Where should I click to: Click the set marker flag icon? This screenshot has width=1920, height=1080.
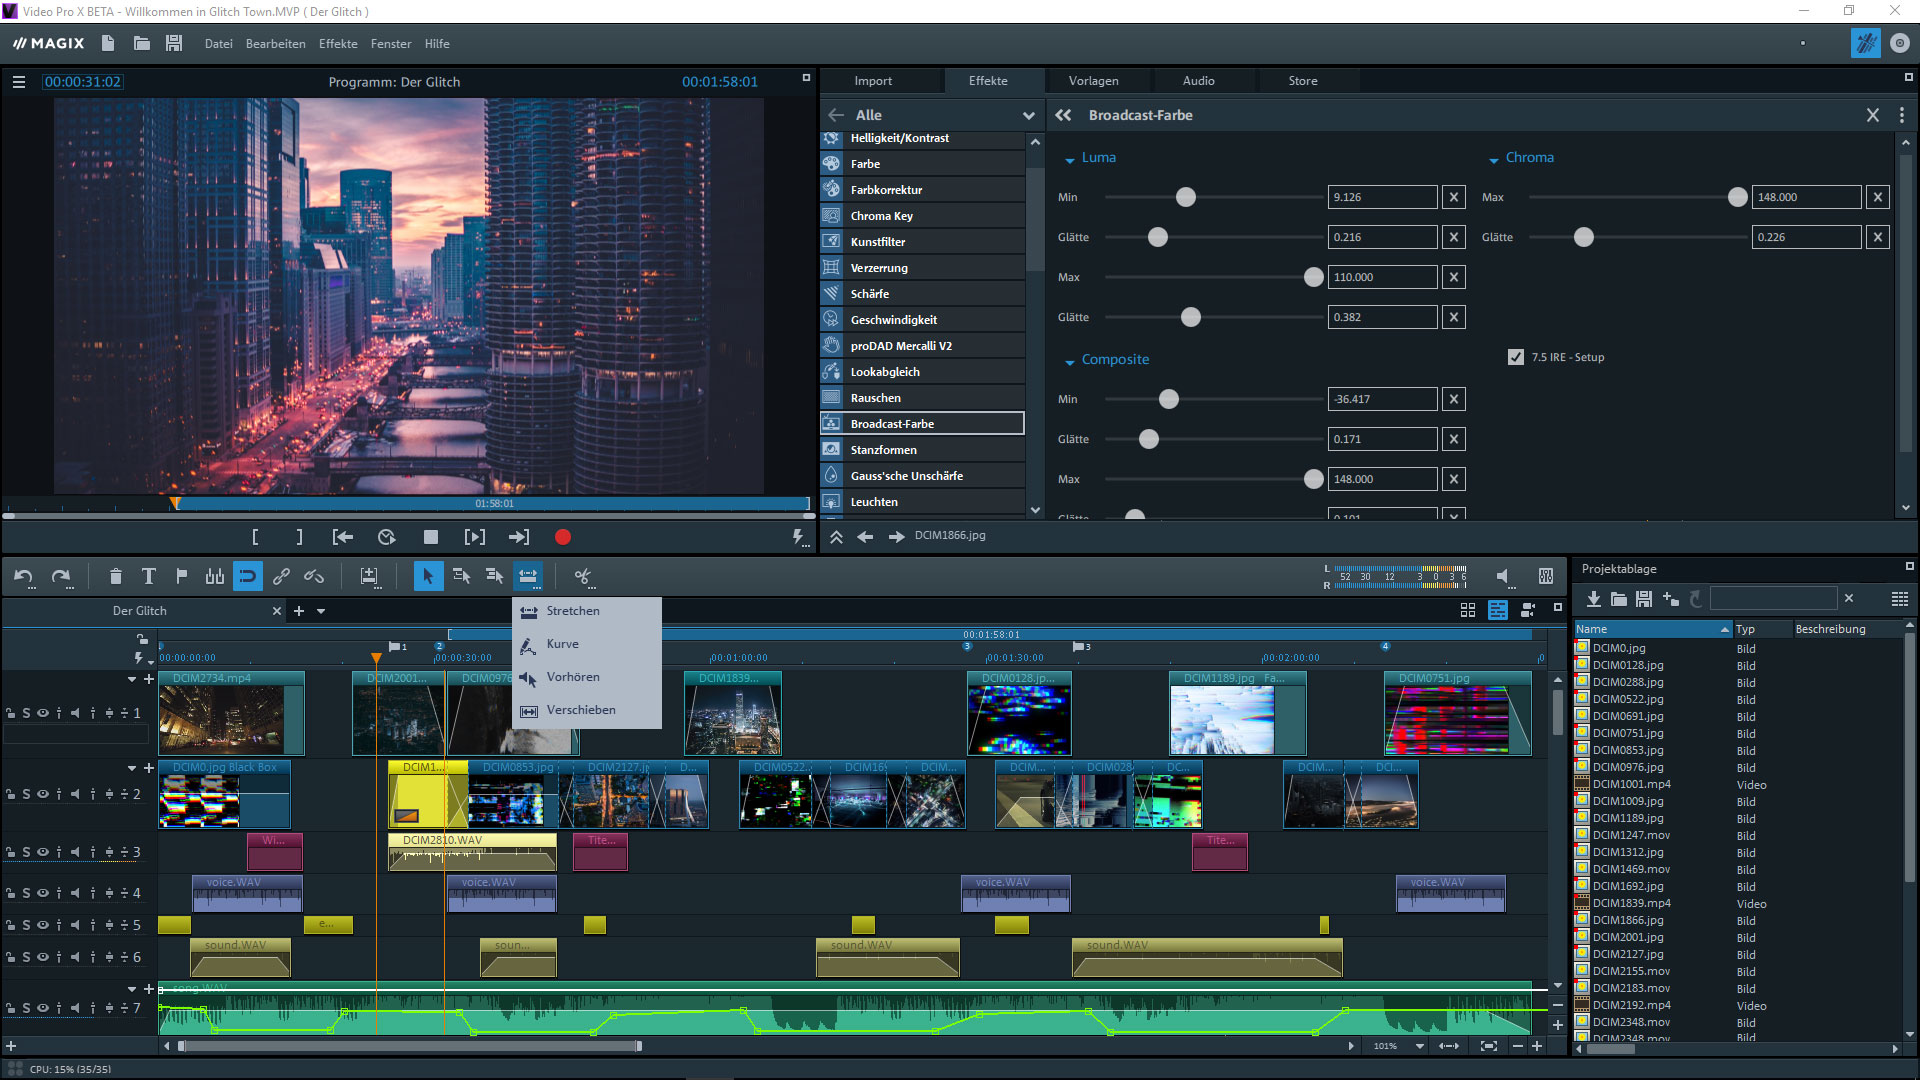[x=181, y=576]
